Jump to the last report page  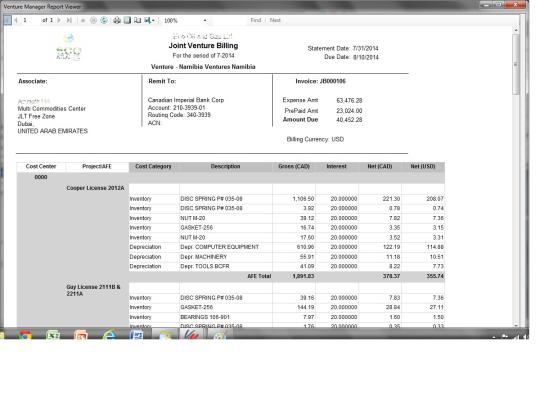pos(69,20)
